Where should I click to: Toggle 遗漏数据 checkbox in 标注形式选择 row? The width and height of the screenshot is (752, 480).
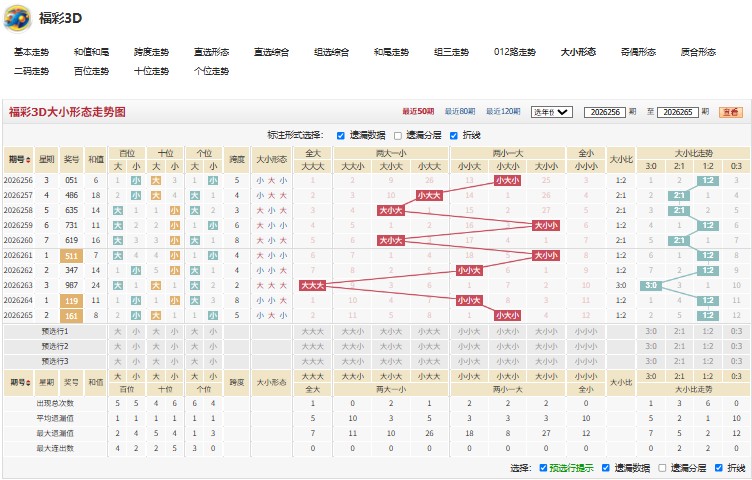click(341, 136)
